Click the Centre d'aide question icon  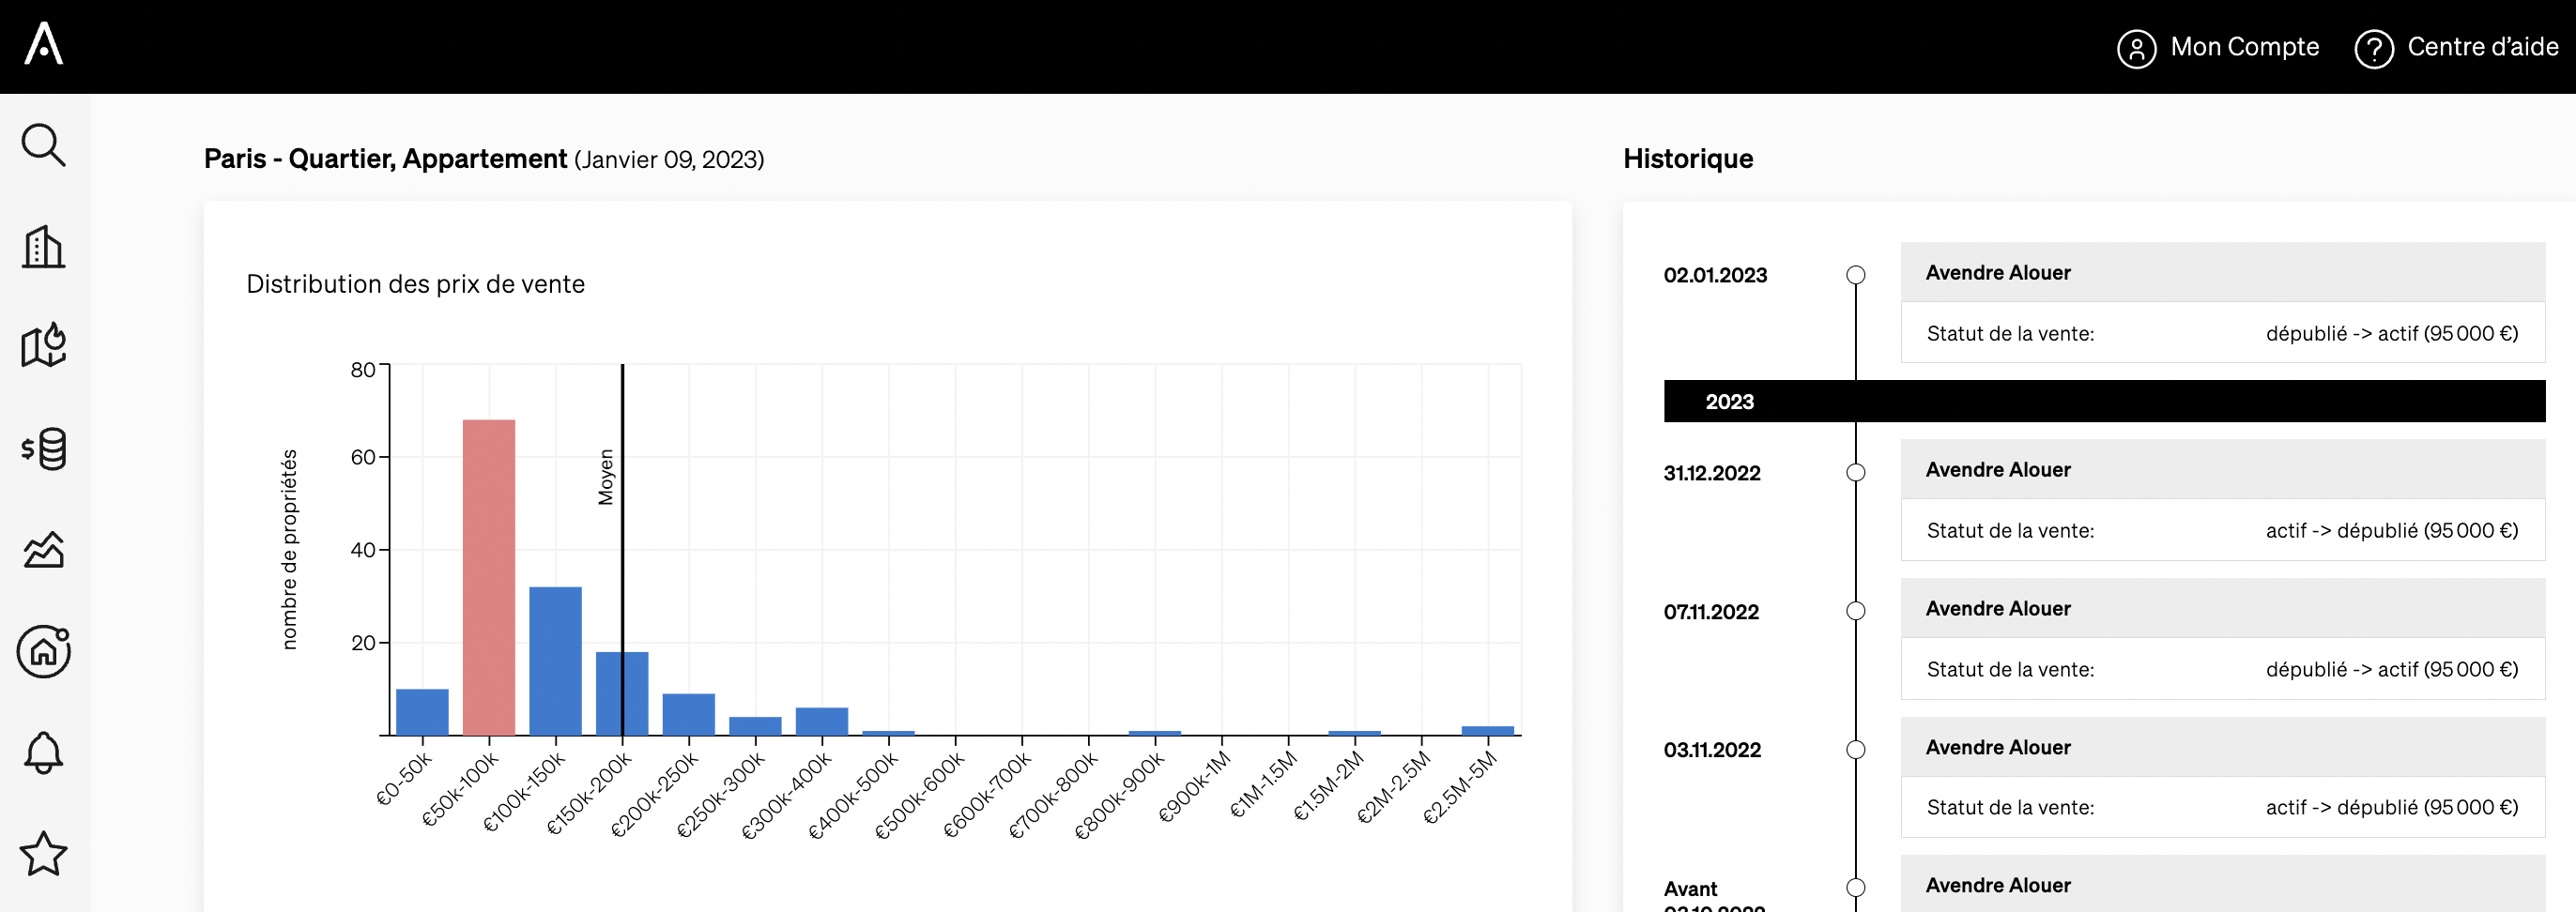coord(2373,48)
